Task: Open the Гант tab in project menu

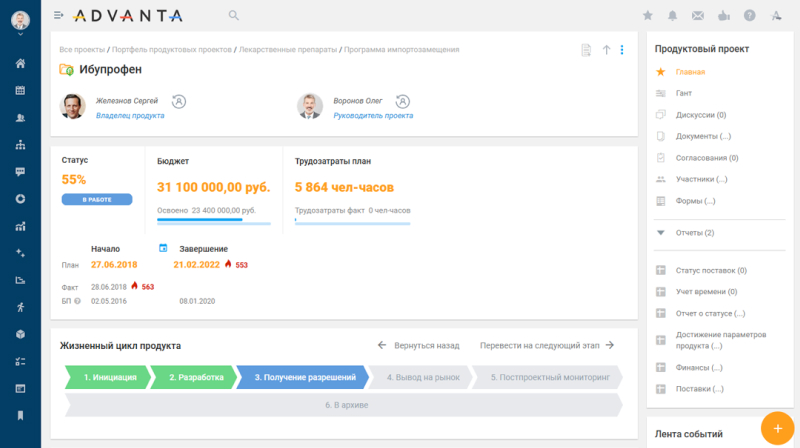Action: click(683, 93)
